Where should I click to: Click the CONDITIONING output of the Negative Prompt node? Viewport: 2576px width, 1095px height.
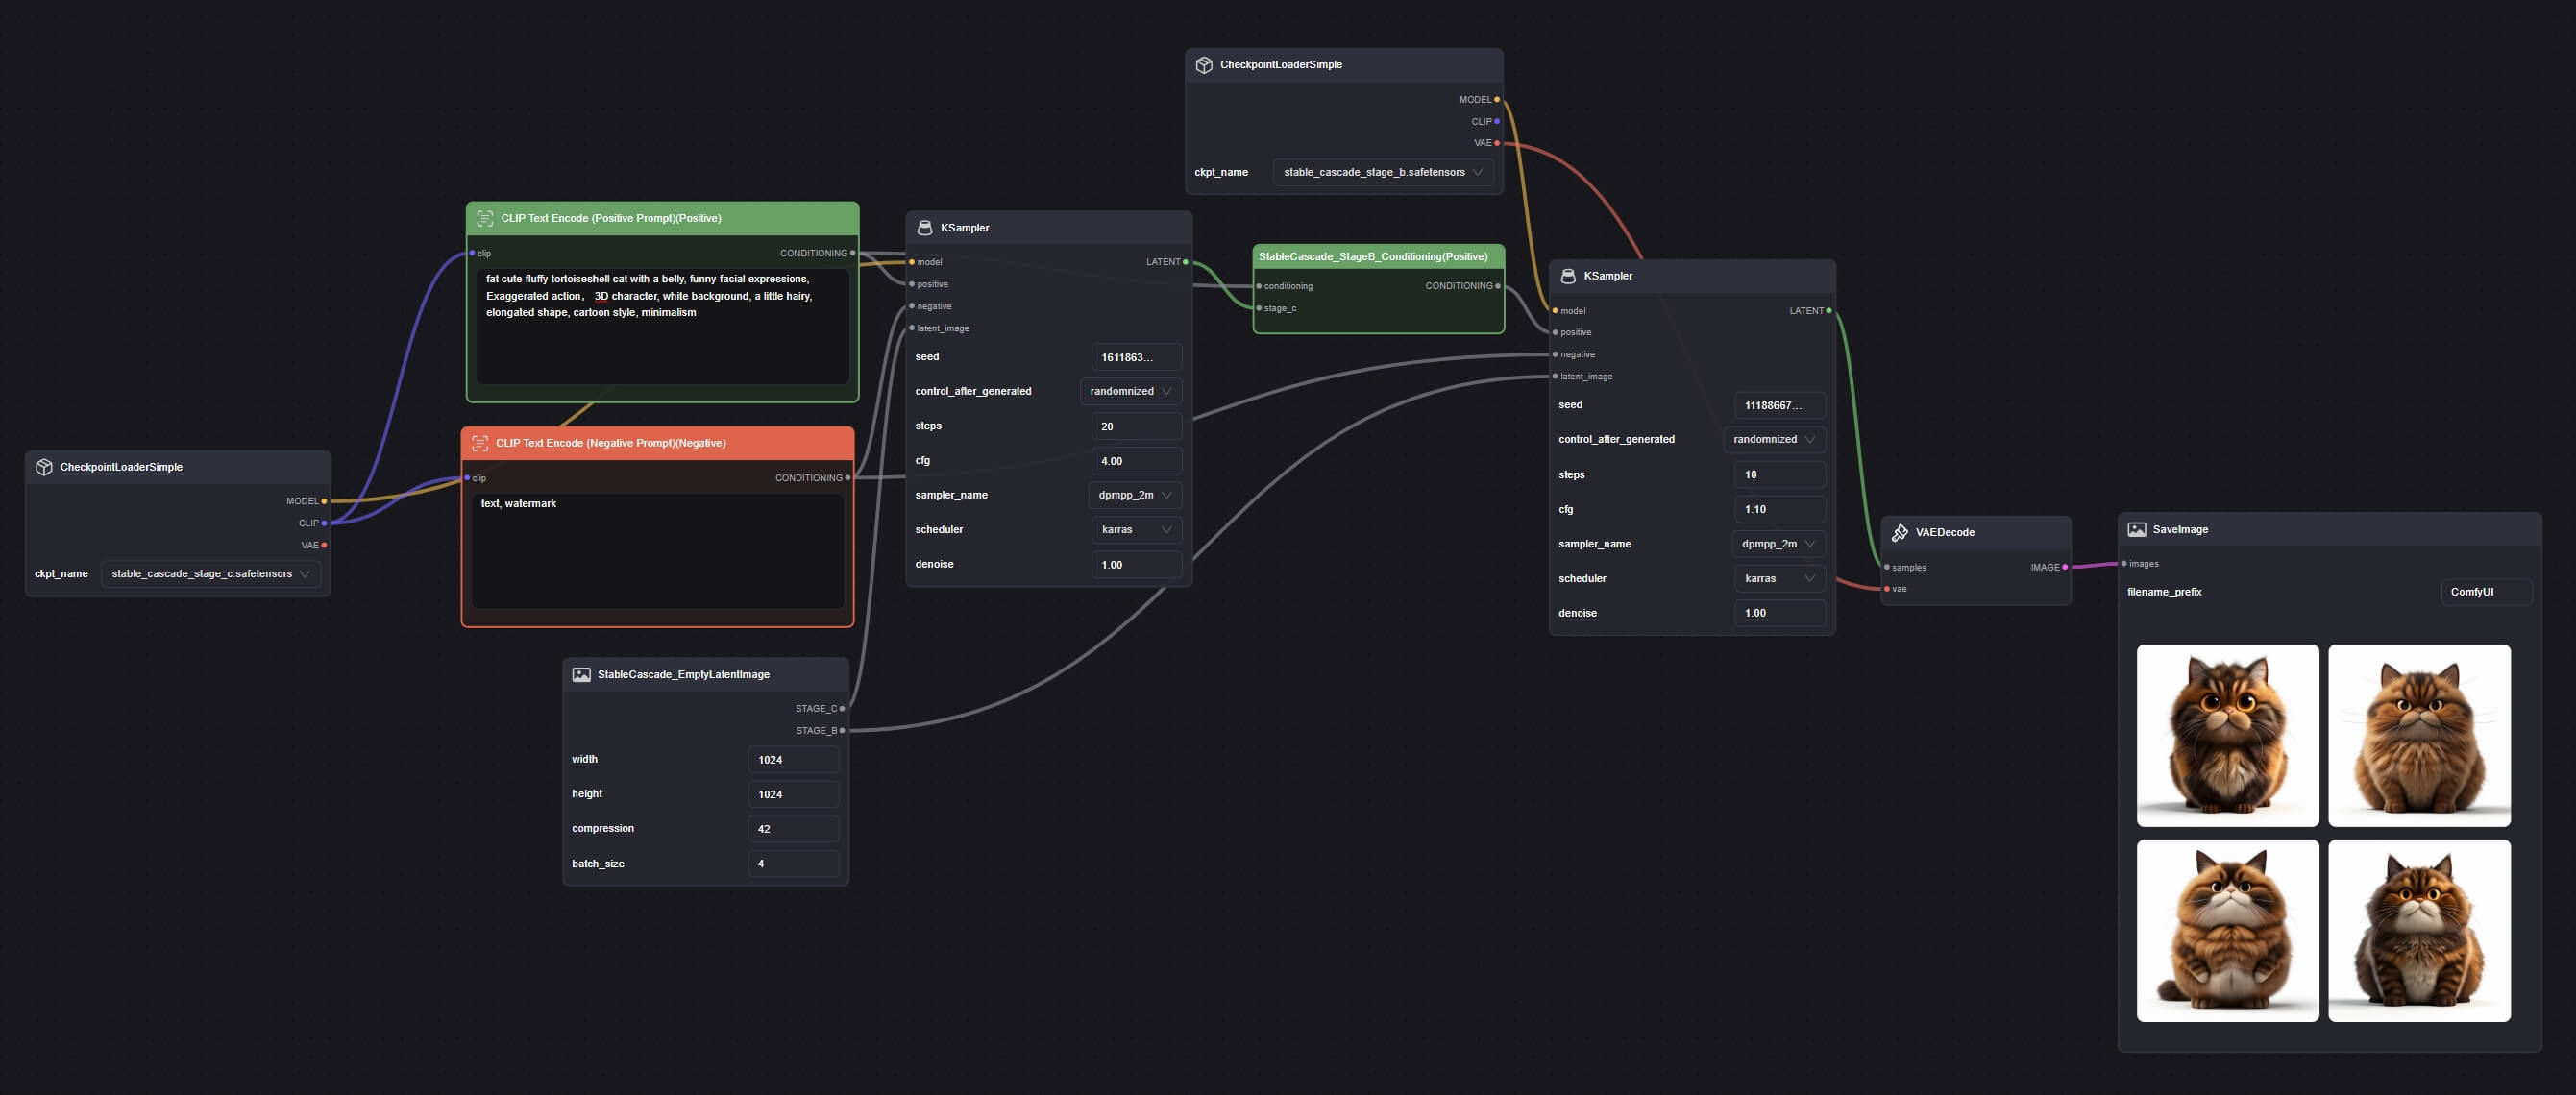coord(848,478)
